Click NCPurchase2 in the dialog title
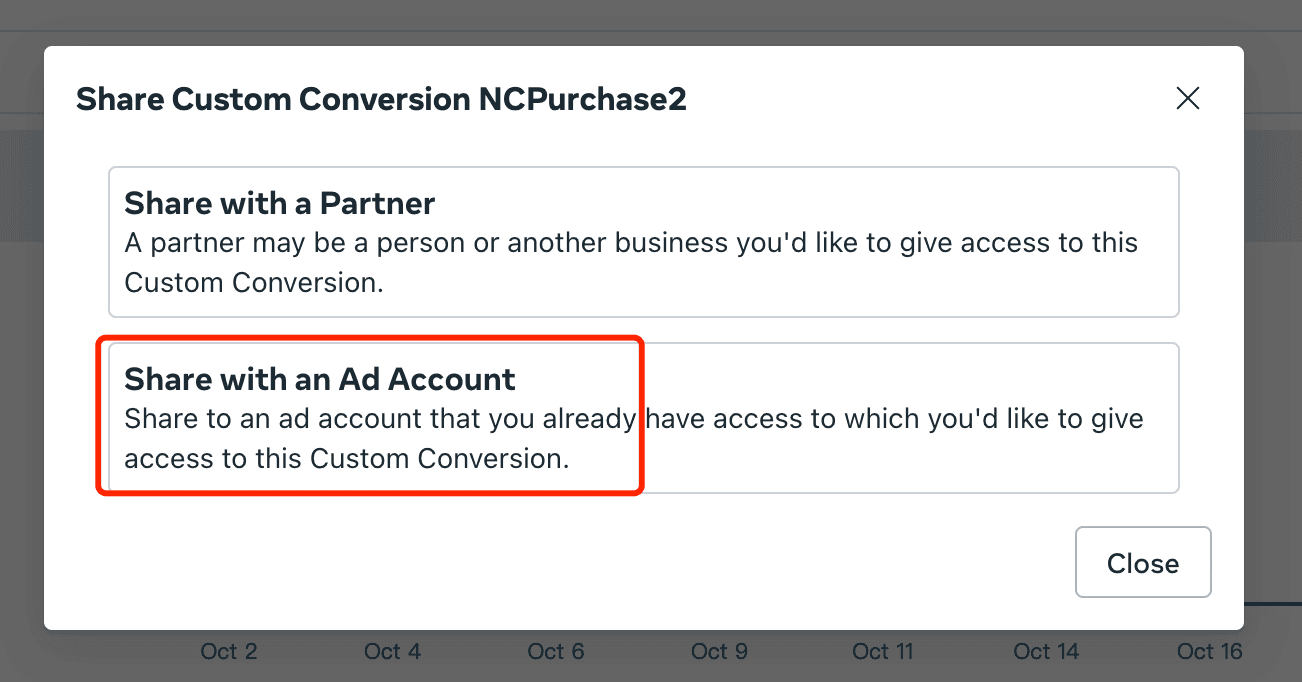This screenshot has width=1302, height=682. (583, 99)
